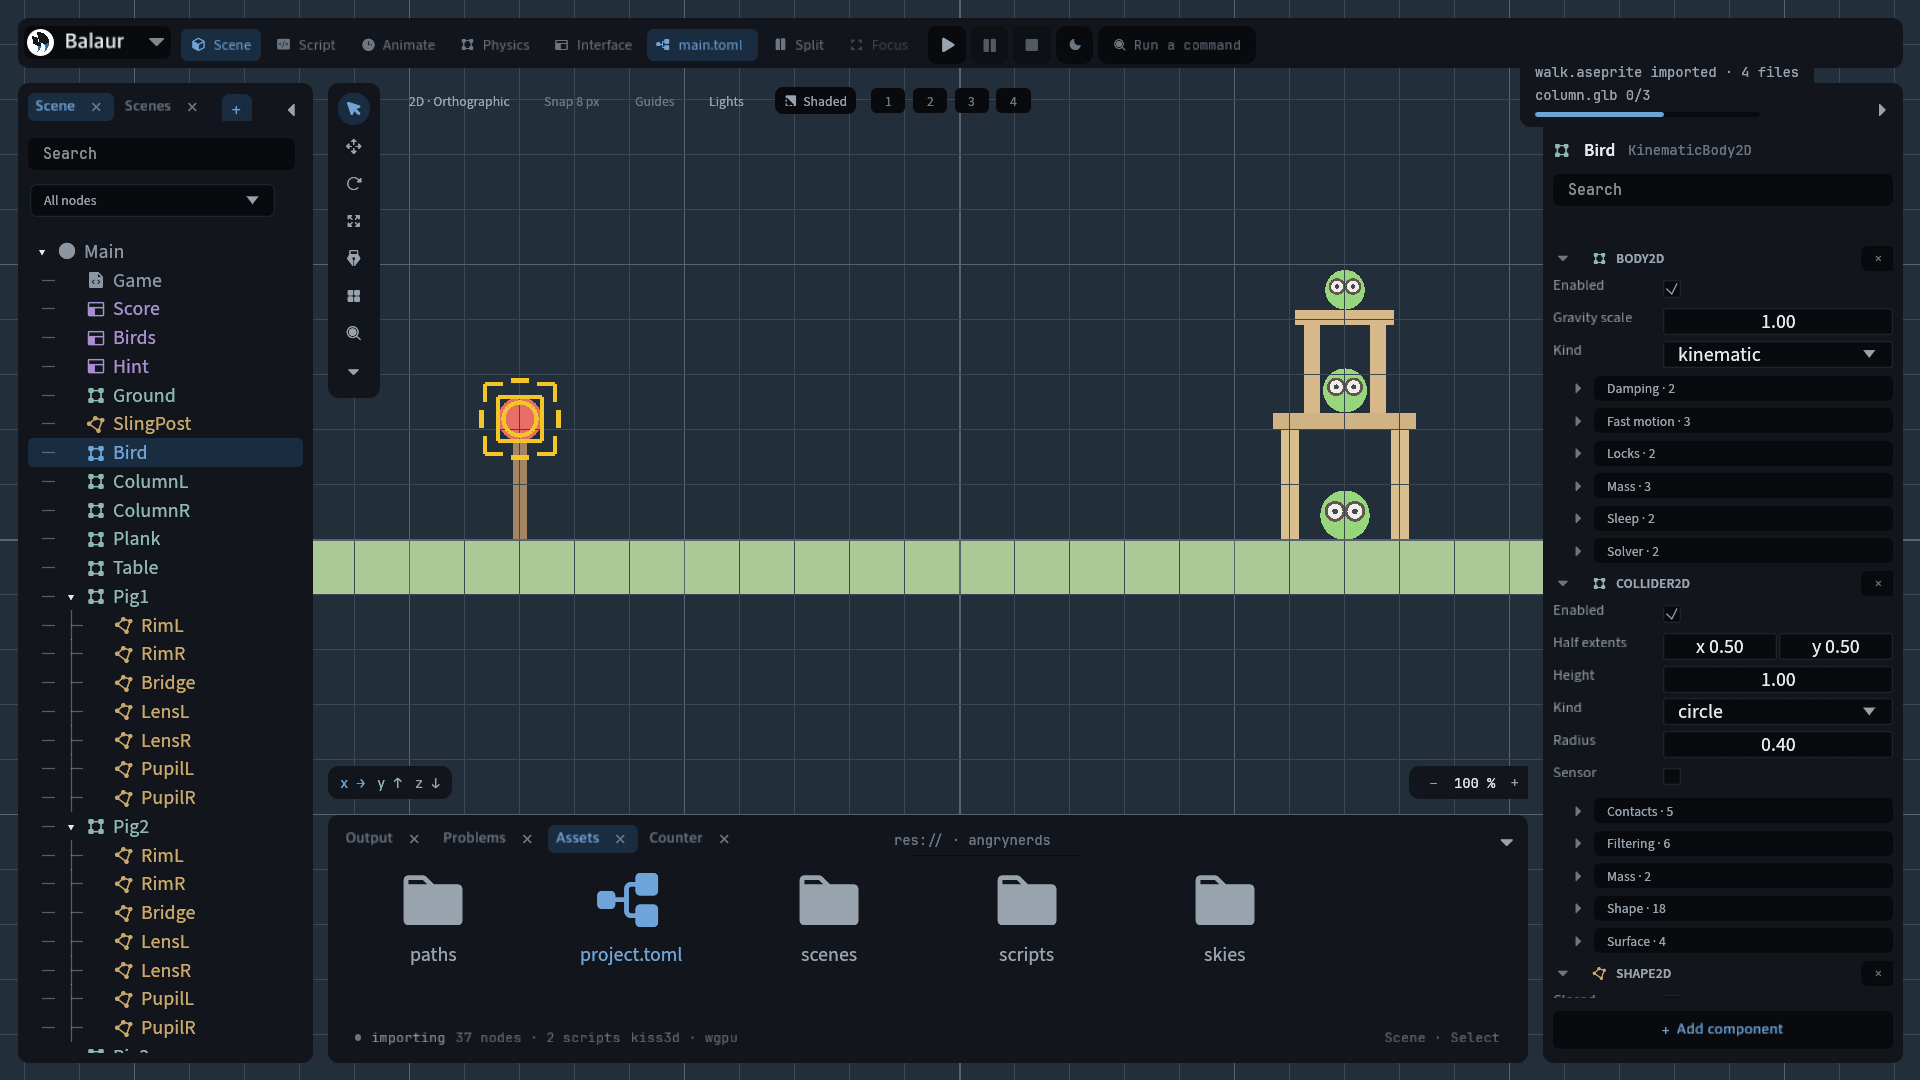
Task: Click Add component button
Action: point(1722,1030)
